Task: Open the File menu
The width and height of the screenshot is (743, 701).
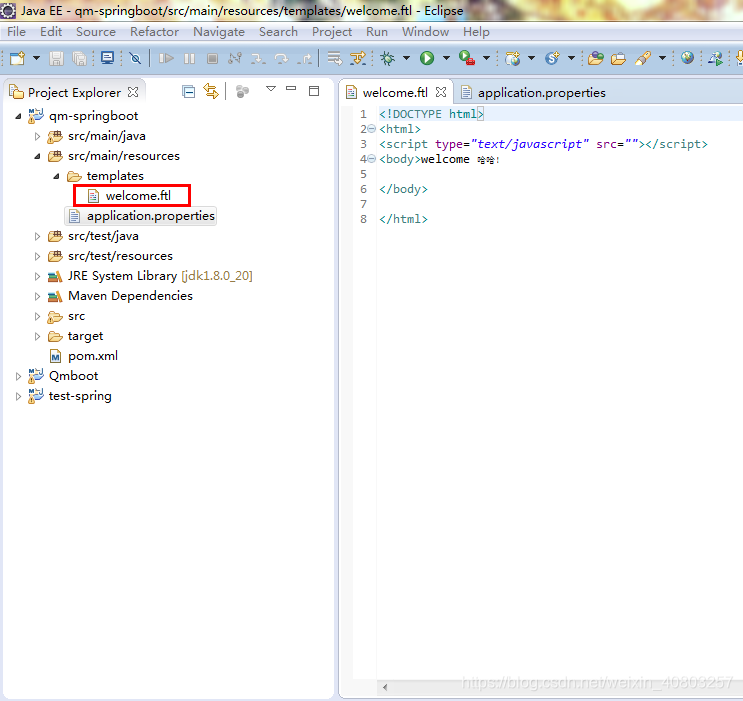Action: (17, 32)
